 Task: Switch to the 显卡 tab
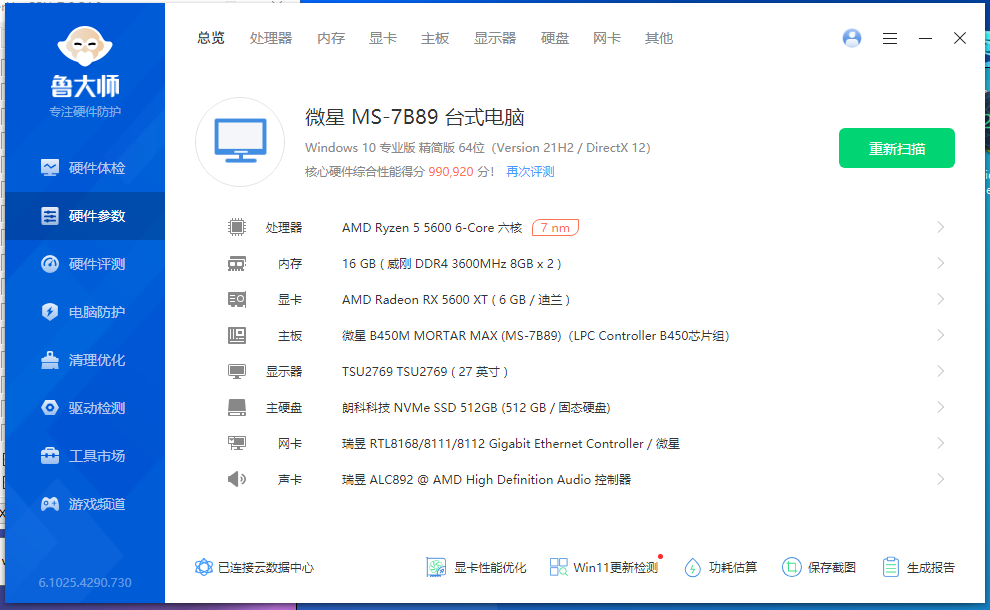tap(383, 38)
